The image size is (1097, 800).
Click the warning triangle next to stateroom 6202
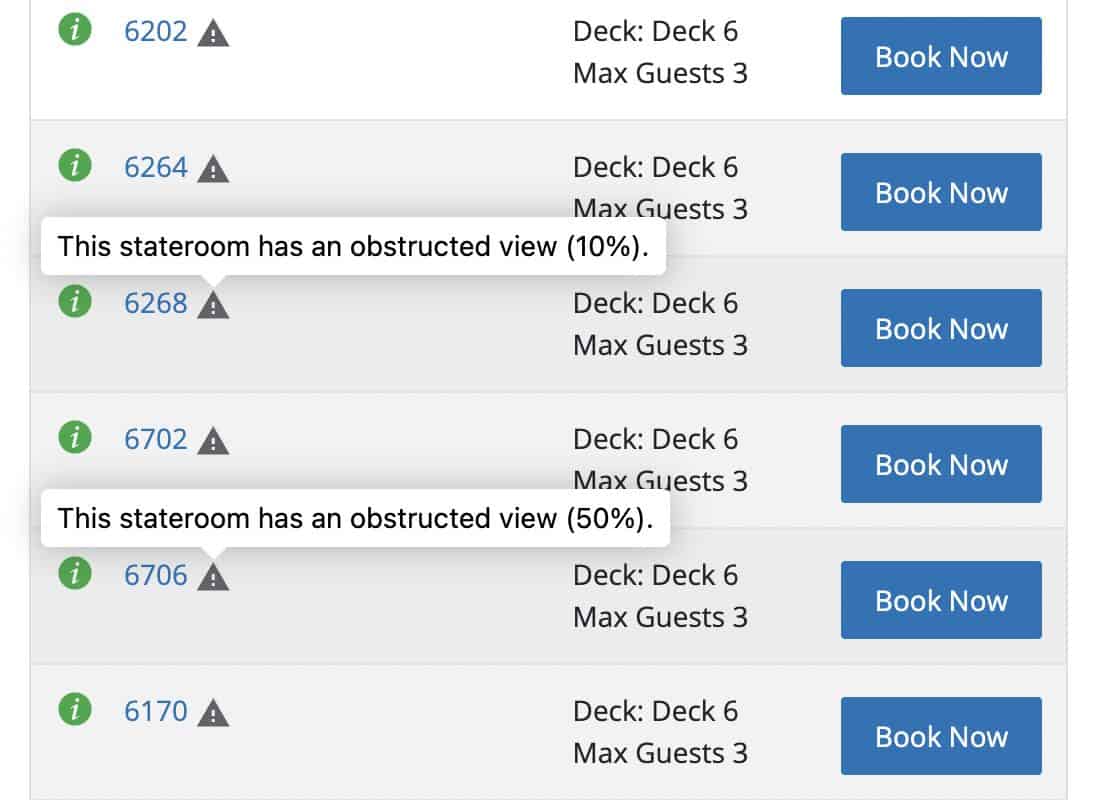213,34
